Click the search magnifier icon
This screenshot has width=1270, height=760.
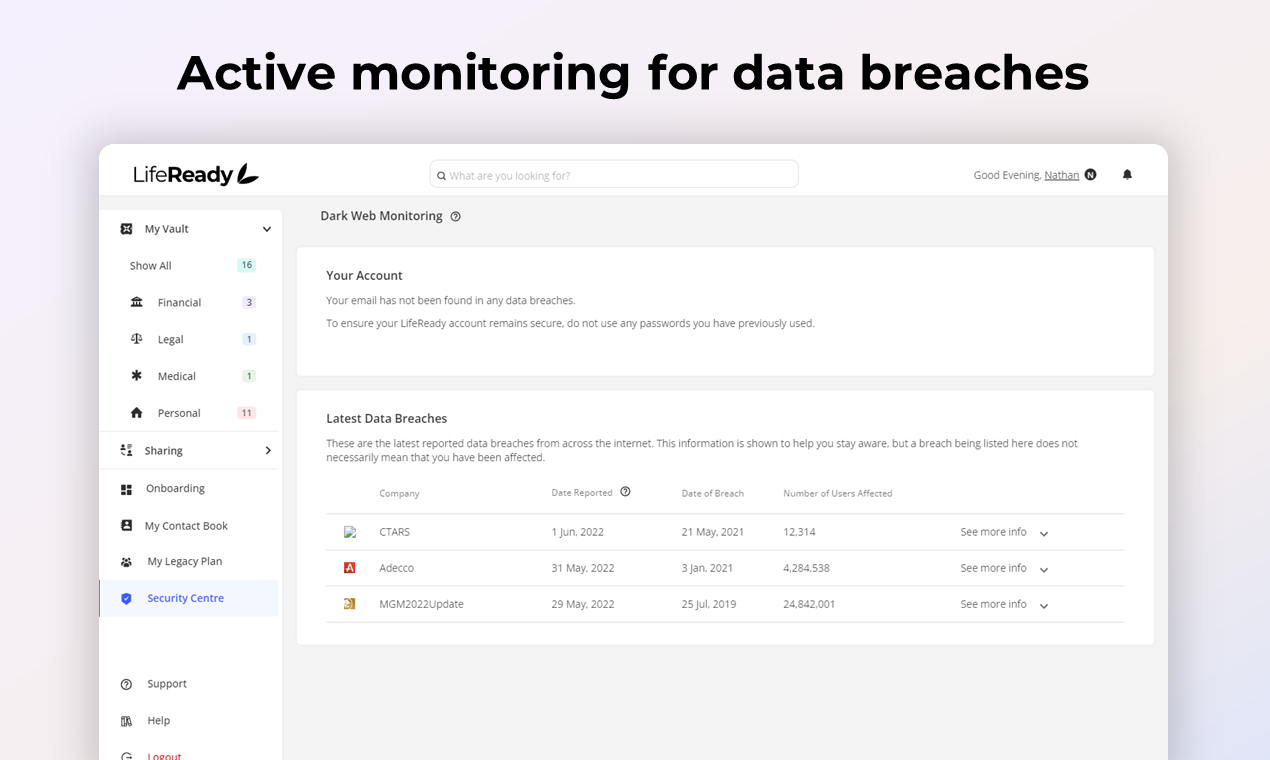click(441, 176)
